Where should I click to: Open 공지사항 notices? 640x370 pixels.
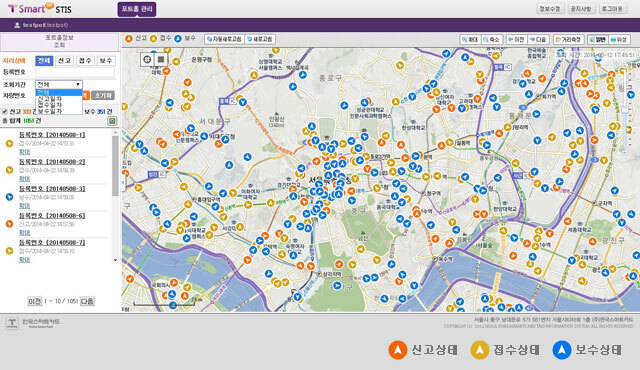tap(581, 9)
